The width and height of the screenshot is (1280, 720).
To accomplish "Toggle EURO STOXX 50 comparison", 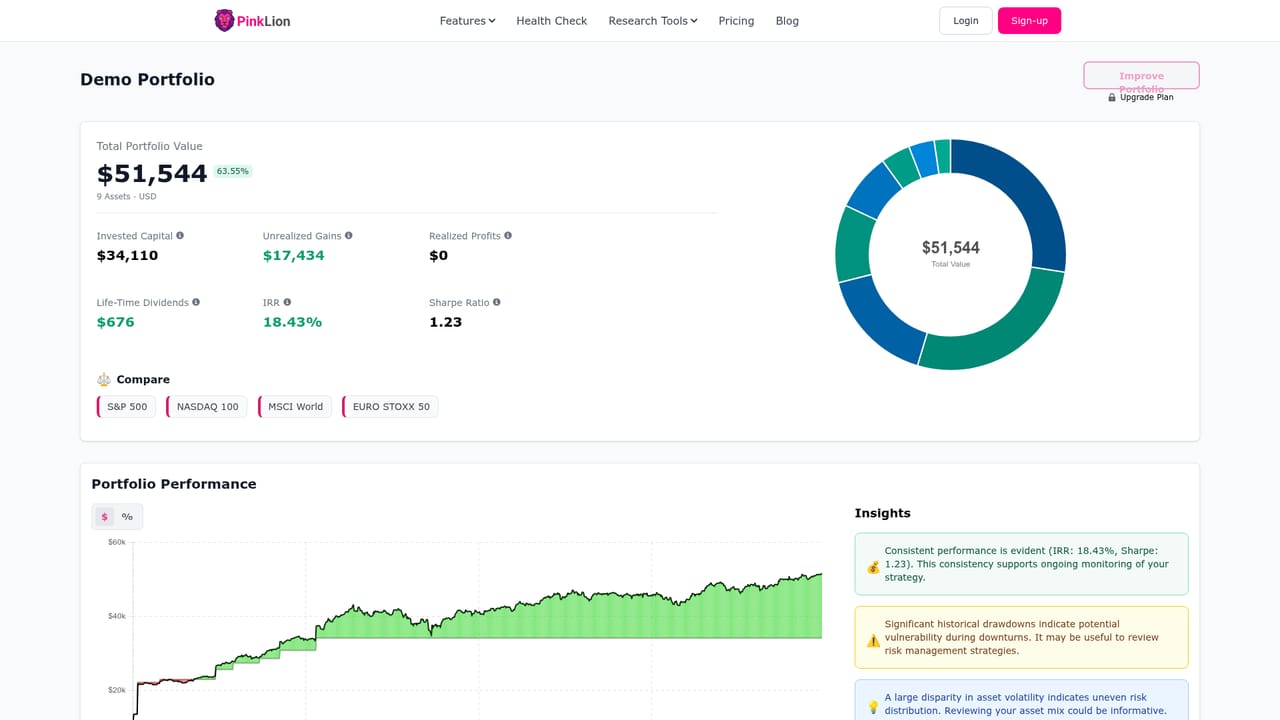I will click(x=390, y=407).
